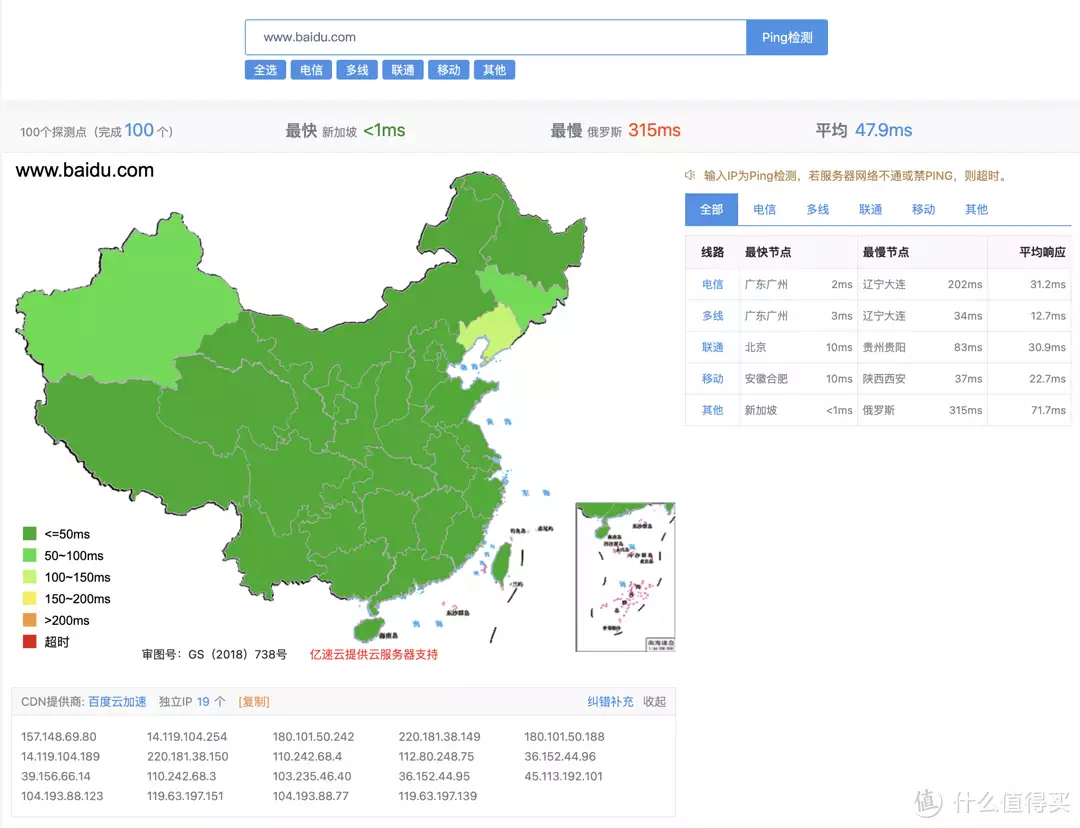Switch to the 联通 results tab

click(x=870, y=209)
